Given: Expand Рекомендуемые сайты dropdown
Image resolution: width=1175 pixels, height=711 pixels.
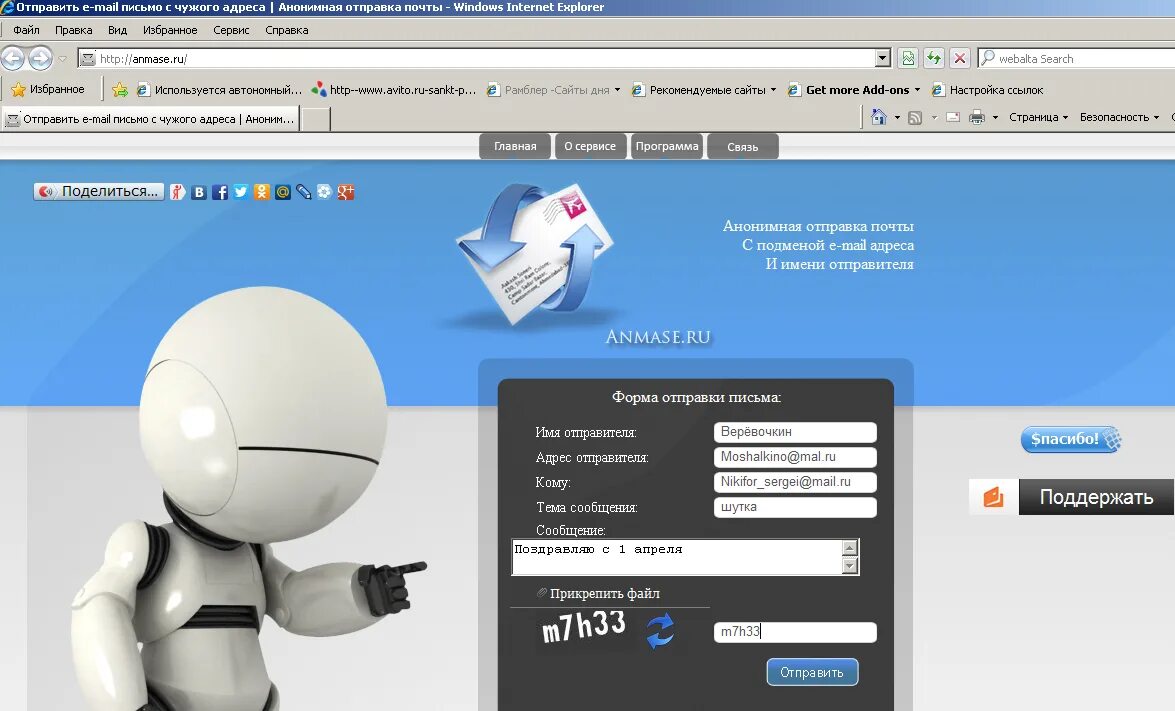Looking at the screenshot, I should click(773, 90).
